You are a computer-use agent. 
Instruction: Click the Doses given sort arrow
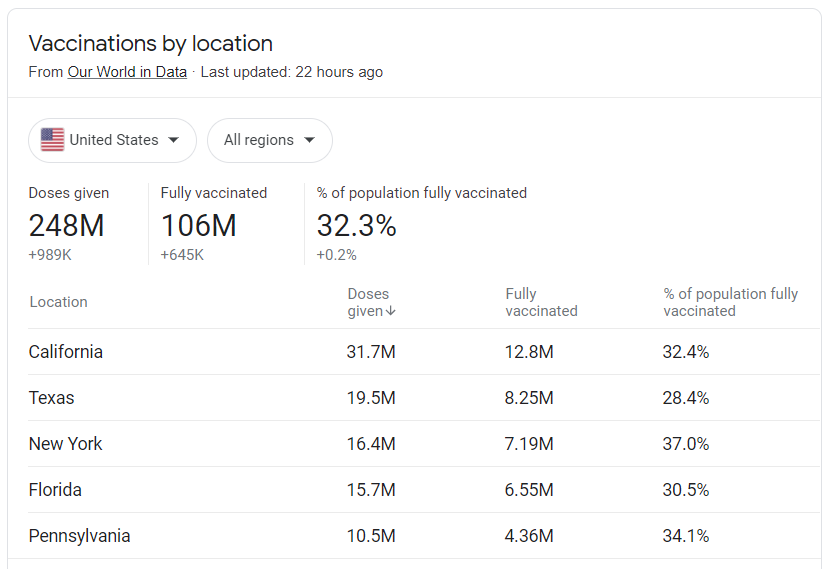(x=391, y=311)
